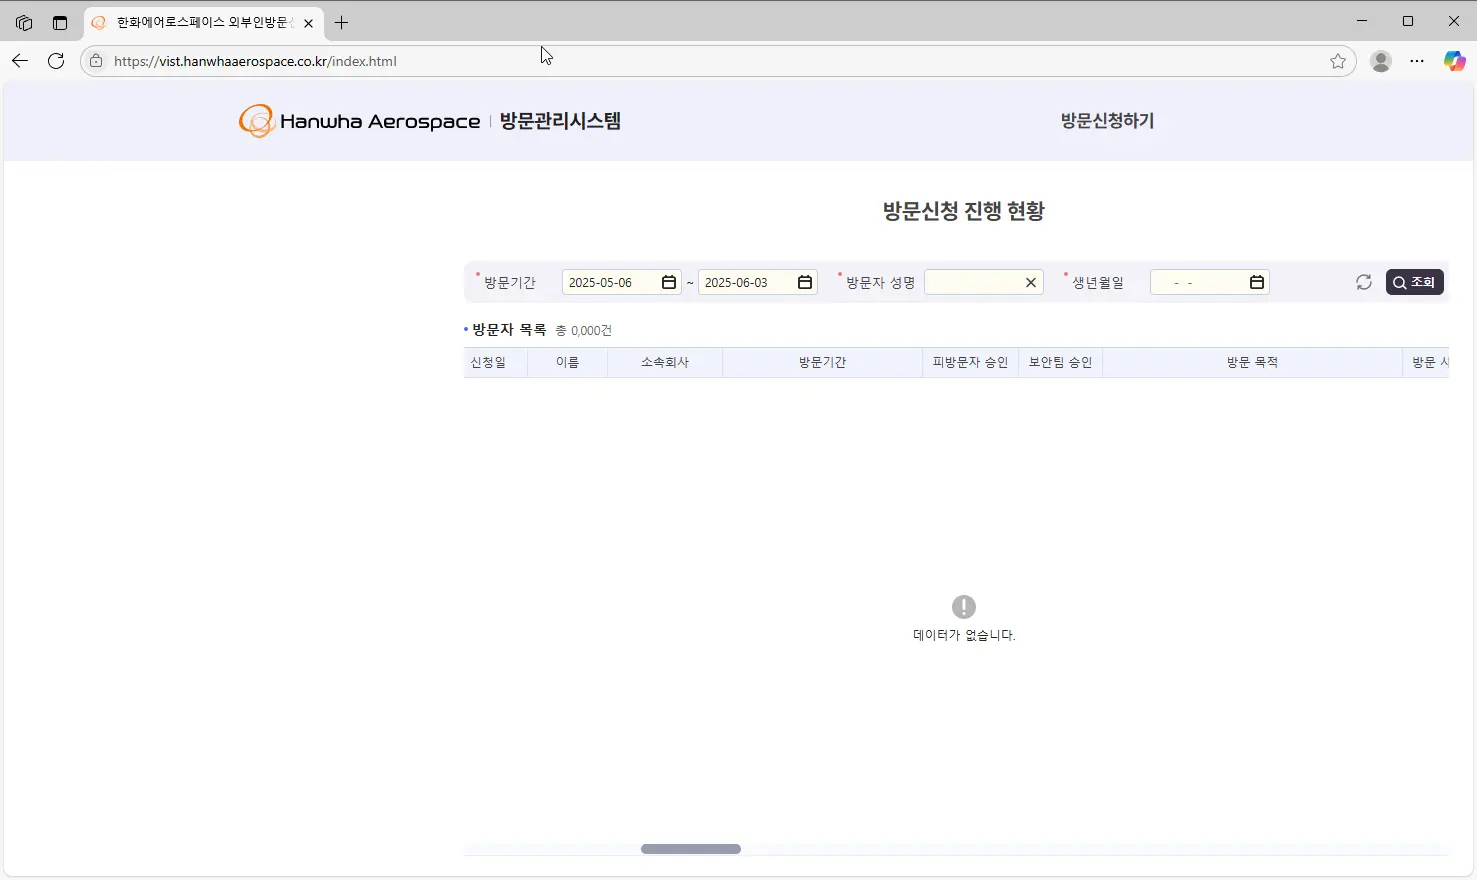Open the 방문신청하기 page

point(1106,120)
